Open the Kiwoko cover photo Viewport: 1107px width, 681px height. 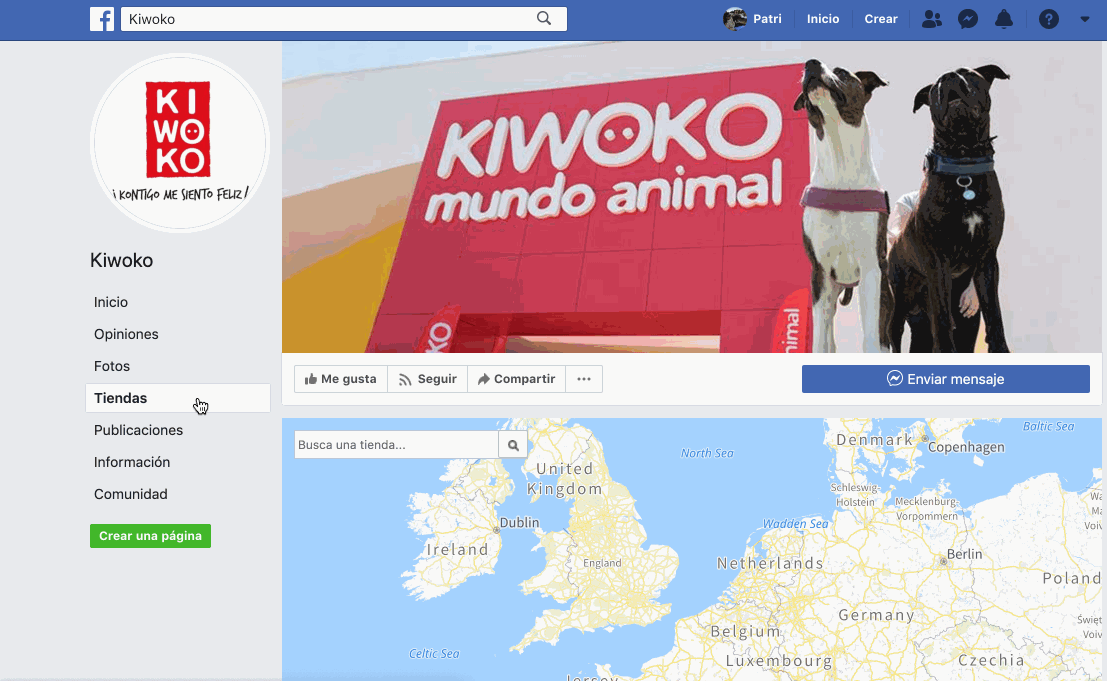click(692, 197)
